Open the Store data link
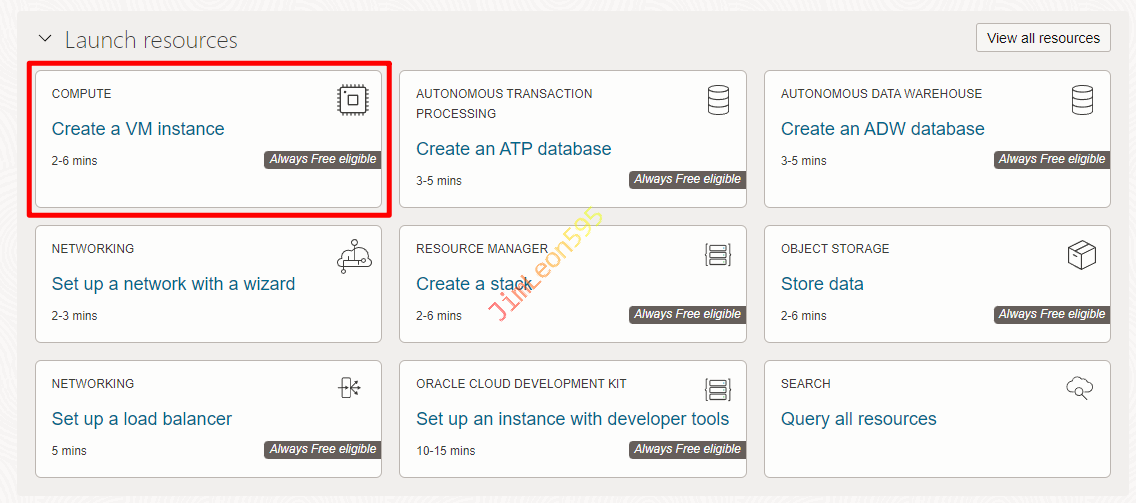 coord(821,284)
